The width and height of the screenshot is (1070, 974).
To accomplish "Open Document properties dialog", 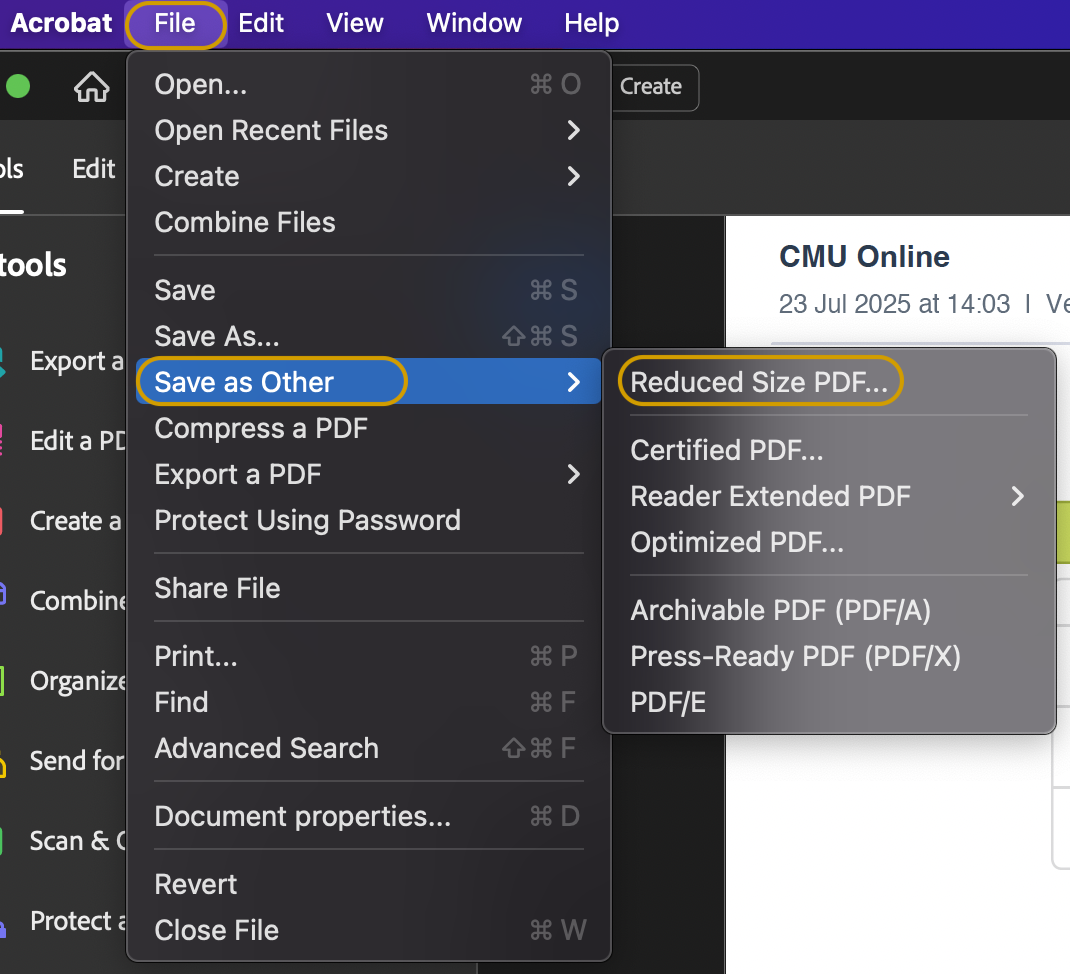I will (302, 816).
